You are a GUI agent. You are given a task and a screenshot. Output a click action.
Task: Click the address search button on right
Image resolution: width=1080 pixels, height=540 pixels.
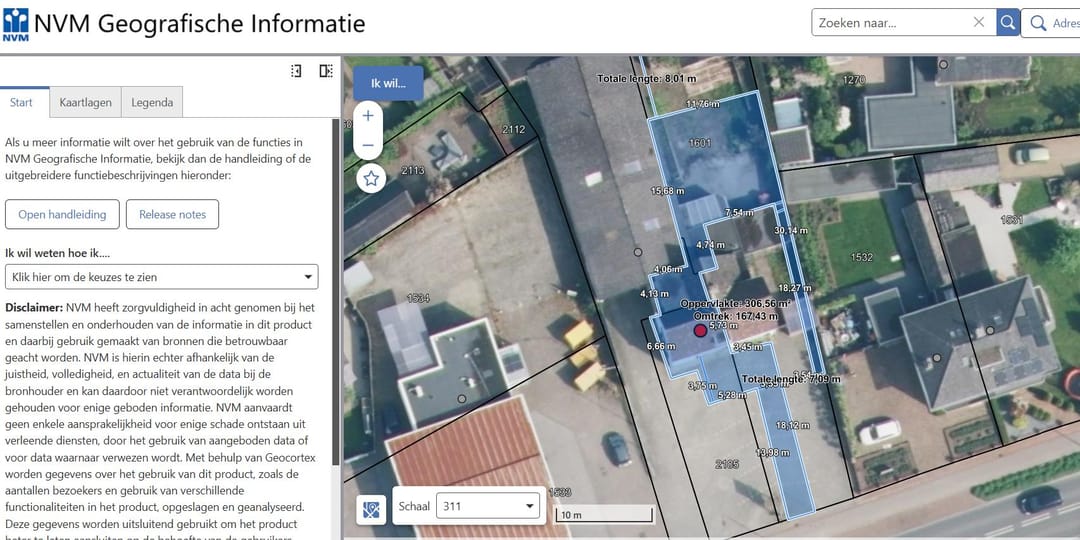pyautogui.click(x=1052, y=23)
